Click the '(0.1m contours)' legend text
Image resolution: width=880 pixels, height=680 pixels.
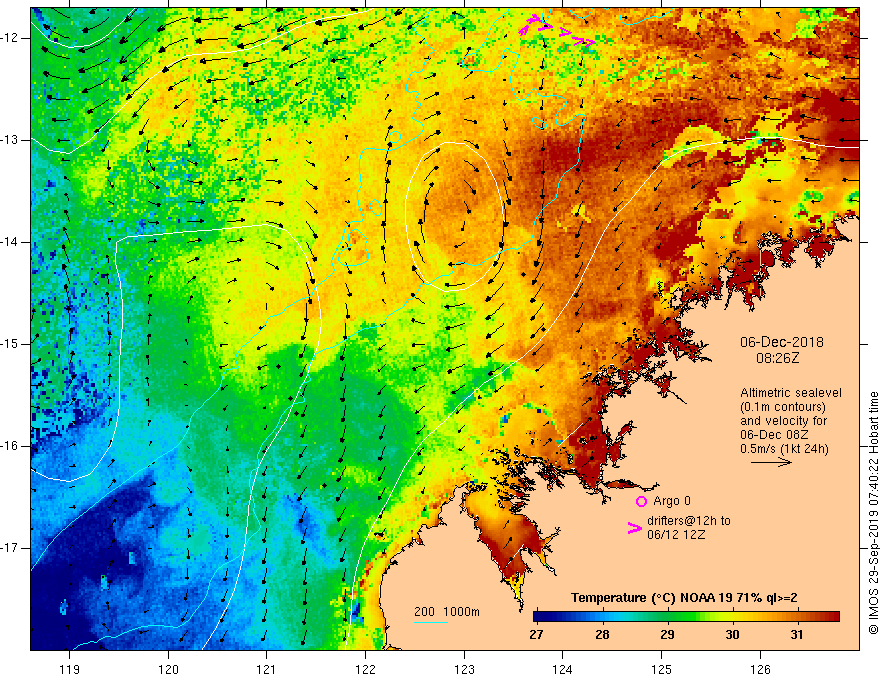[782, 407]
